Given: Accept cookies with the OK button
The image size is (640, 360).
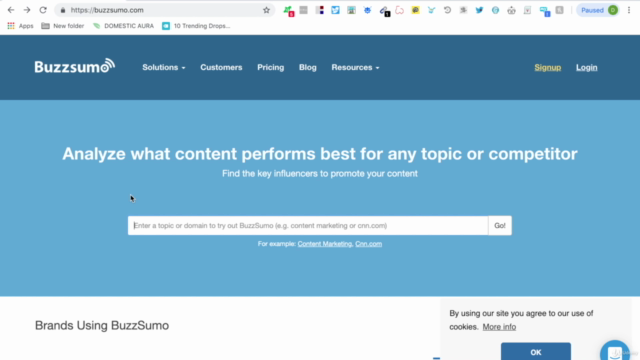Looking at the screenshot, I should [x=536, y=351].
